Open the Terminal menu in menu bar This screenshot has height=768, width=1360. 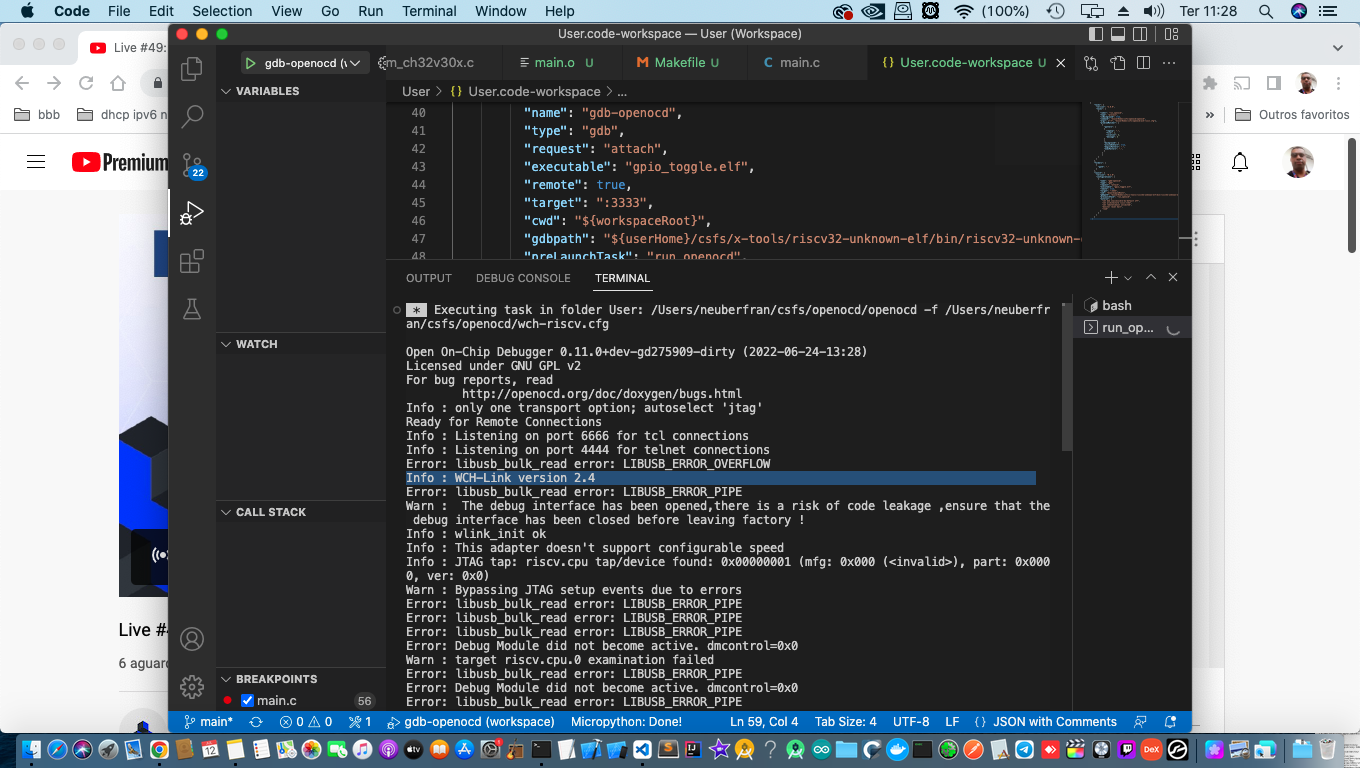tap(429, 11)
